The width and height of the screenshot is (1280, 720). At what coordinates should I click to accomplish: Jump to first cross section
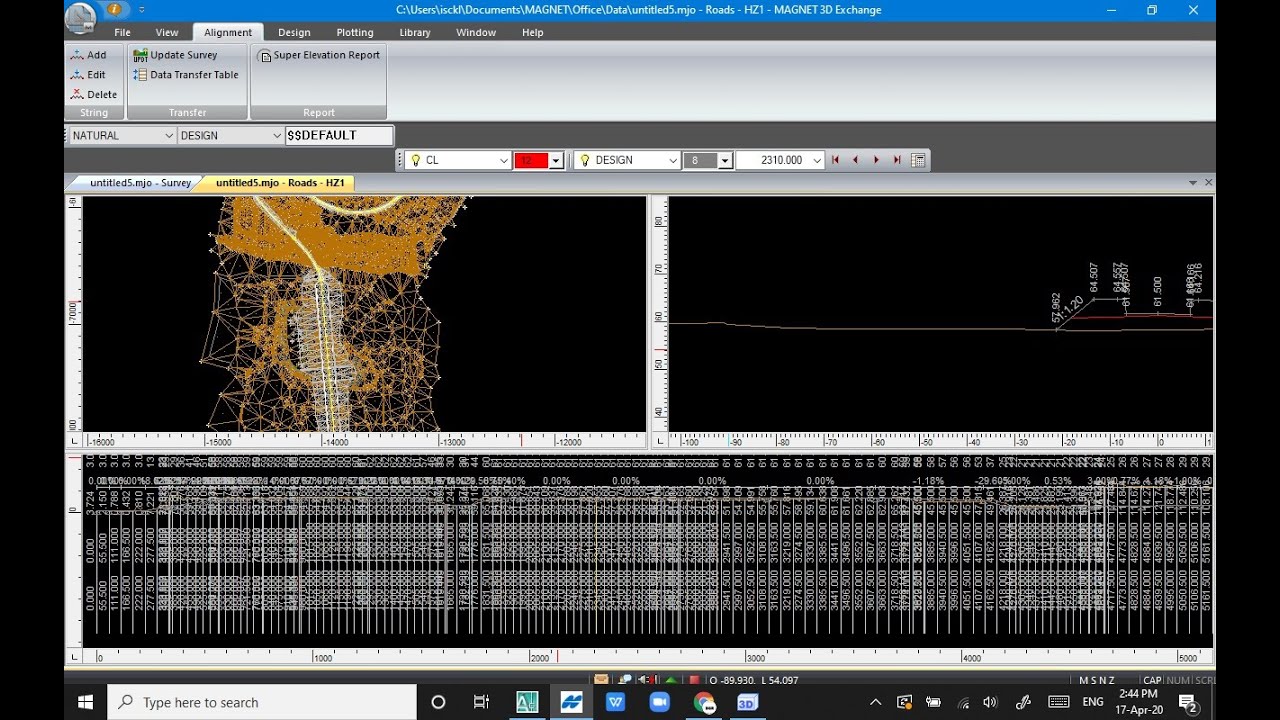tap(835, 160)
